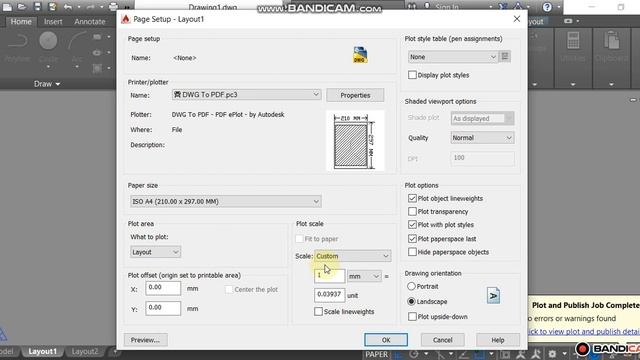Click the New drawing icon in quick access toolbar
The width and height of the screenshot is (640, 360).
pyautogui.click(x=7, y=7)
